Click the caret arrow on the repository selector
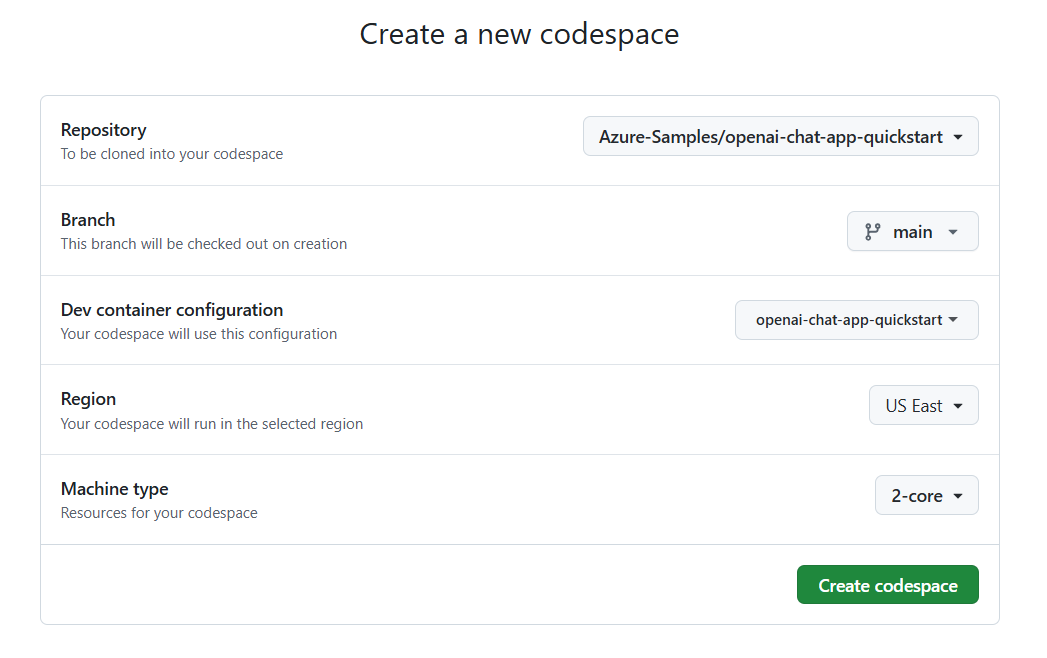The width and height of the screenshot is (1047, 658). coord(958,137)
